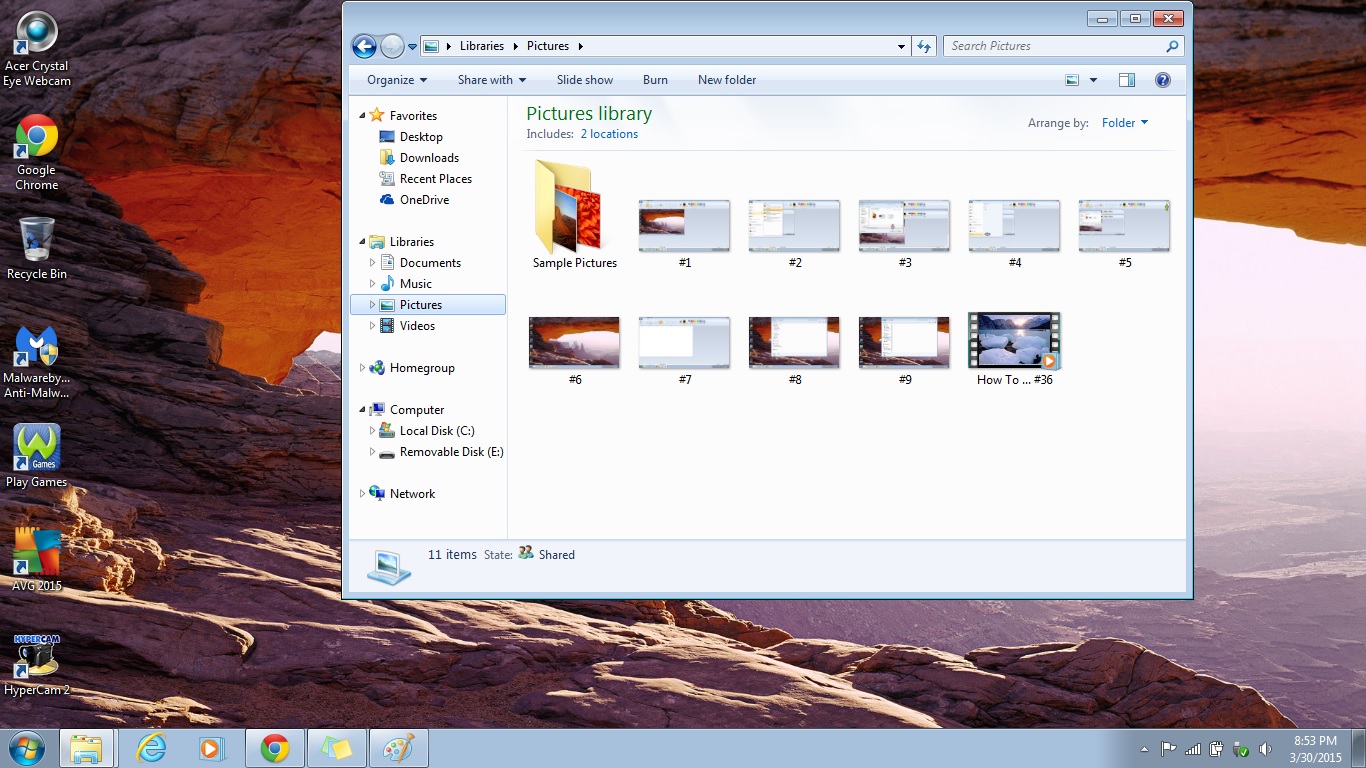The width and height of the screenshot is (1366, 768).
Task: Create a New folder
Action: [727, 80]
